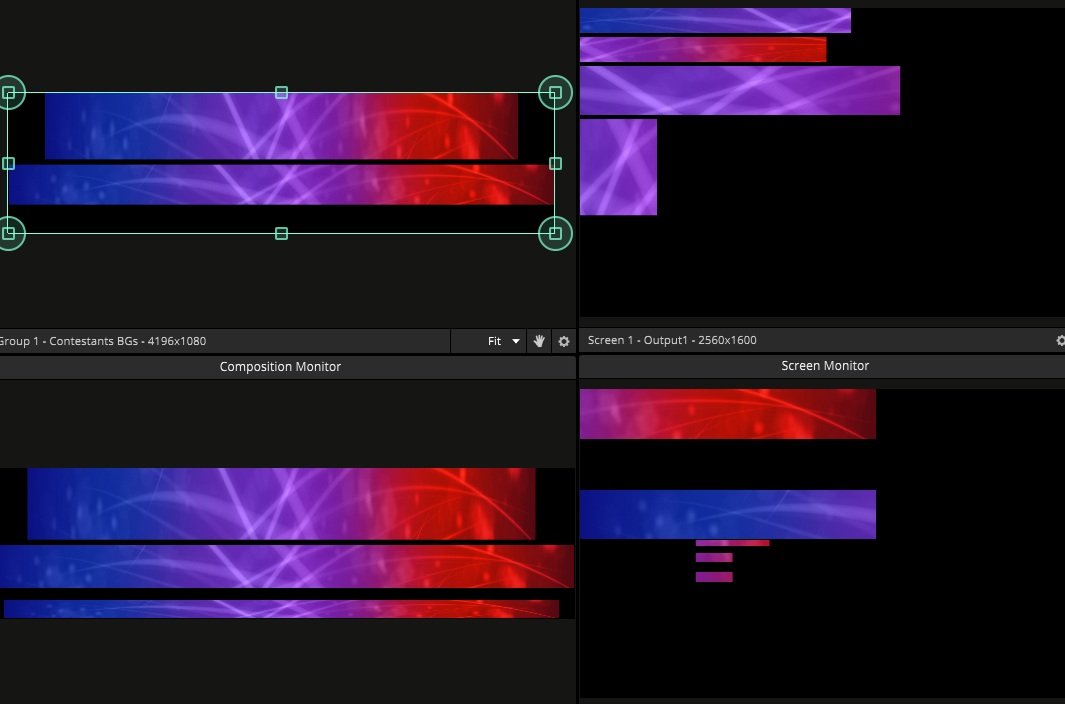Click the bottom-right corner transform handle

pyautogui.click(x=555, y=233)
